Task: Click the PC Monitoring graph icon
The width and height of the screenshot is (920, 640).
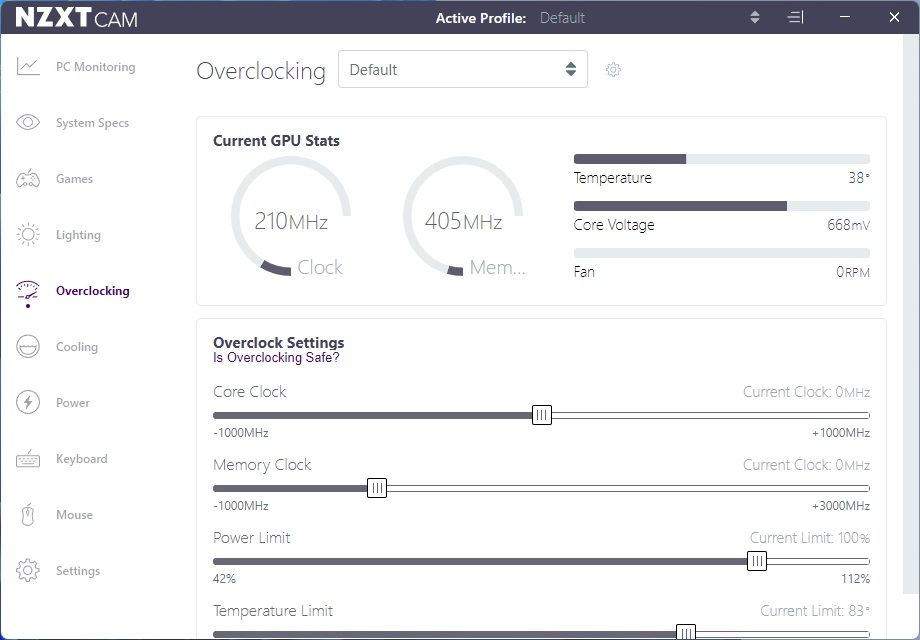Action: 28,67
